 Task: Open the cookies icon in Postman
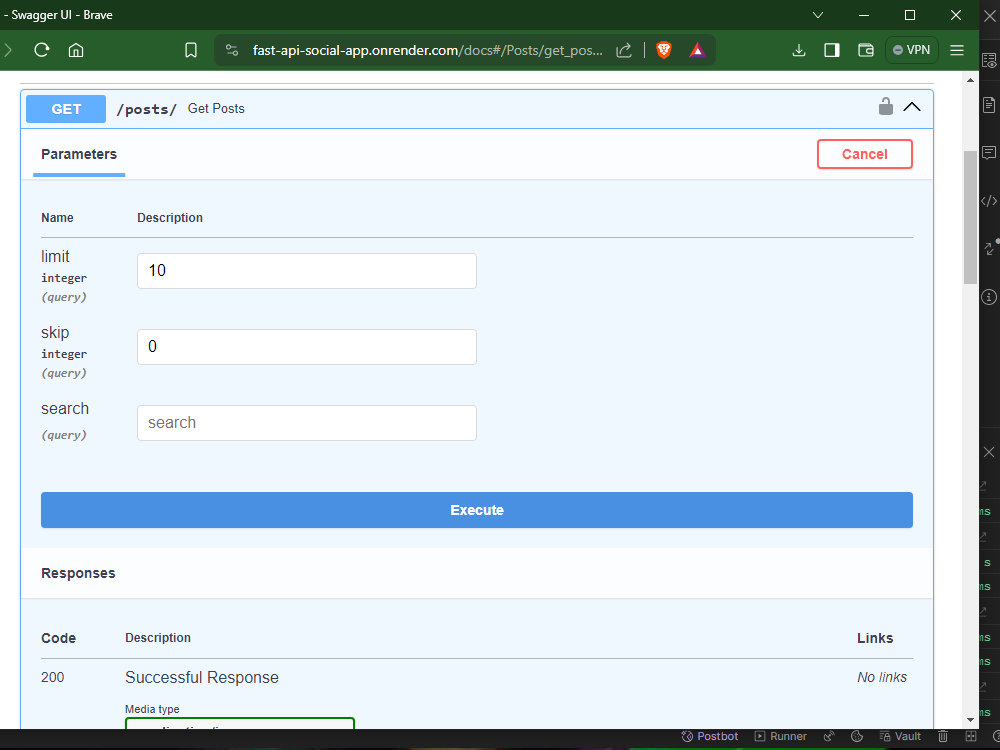coord(857,736)
